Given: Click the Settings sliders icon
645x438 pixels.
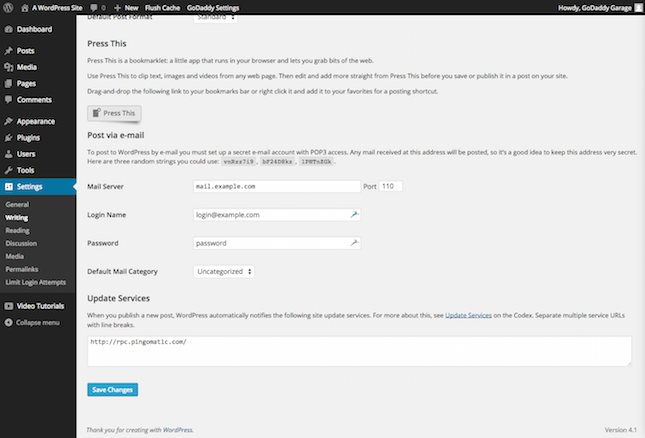Looking at the screenshot, I should (x=9, y=187).
